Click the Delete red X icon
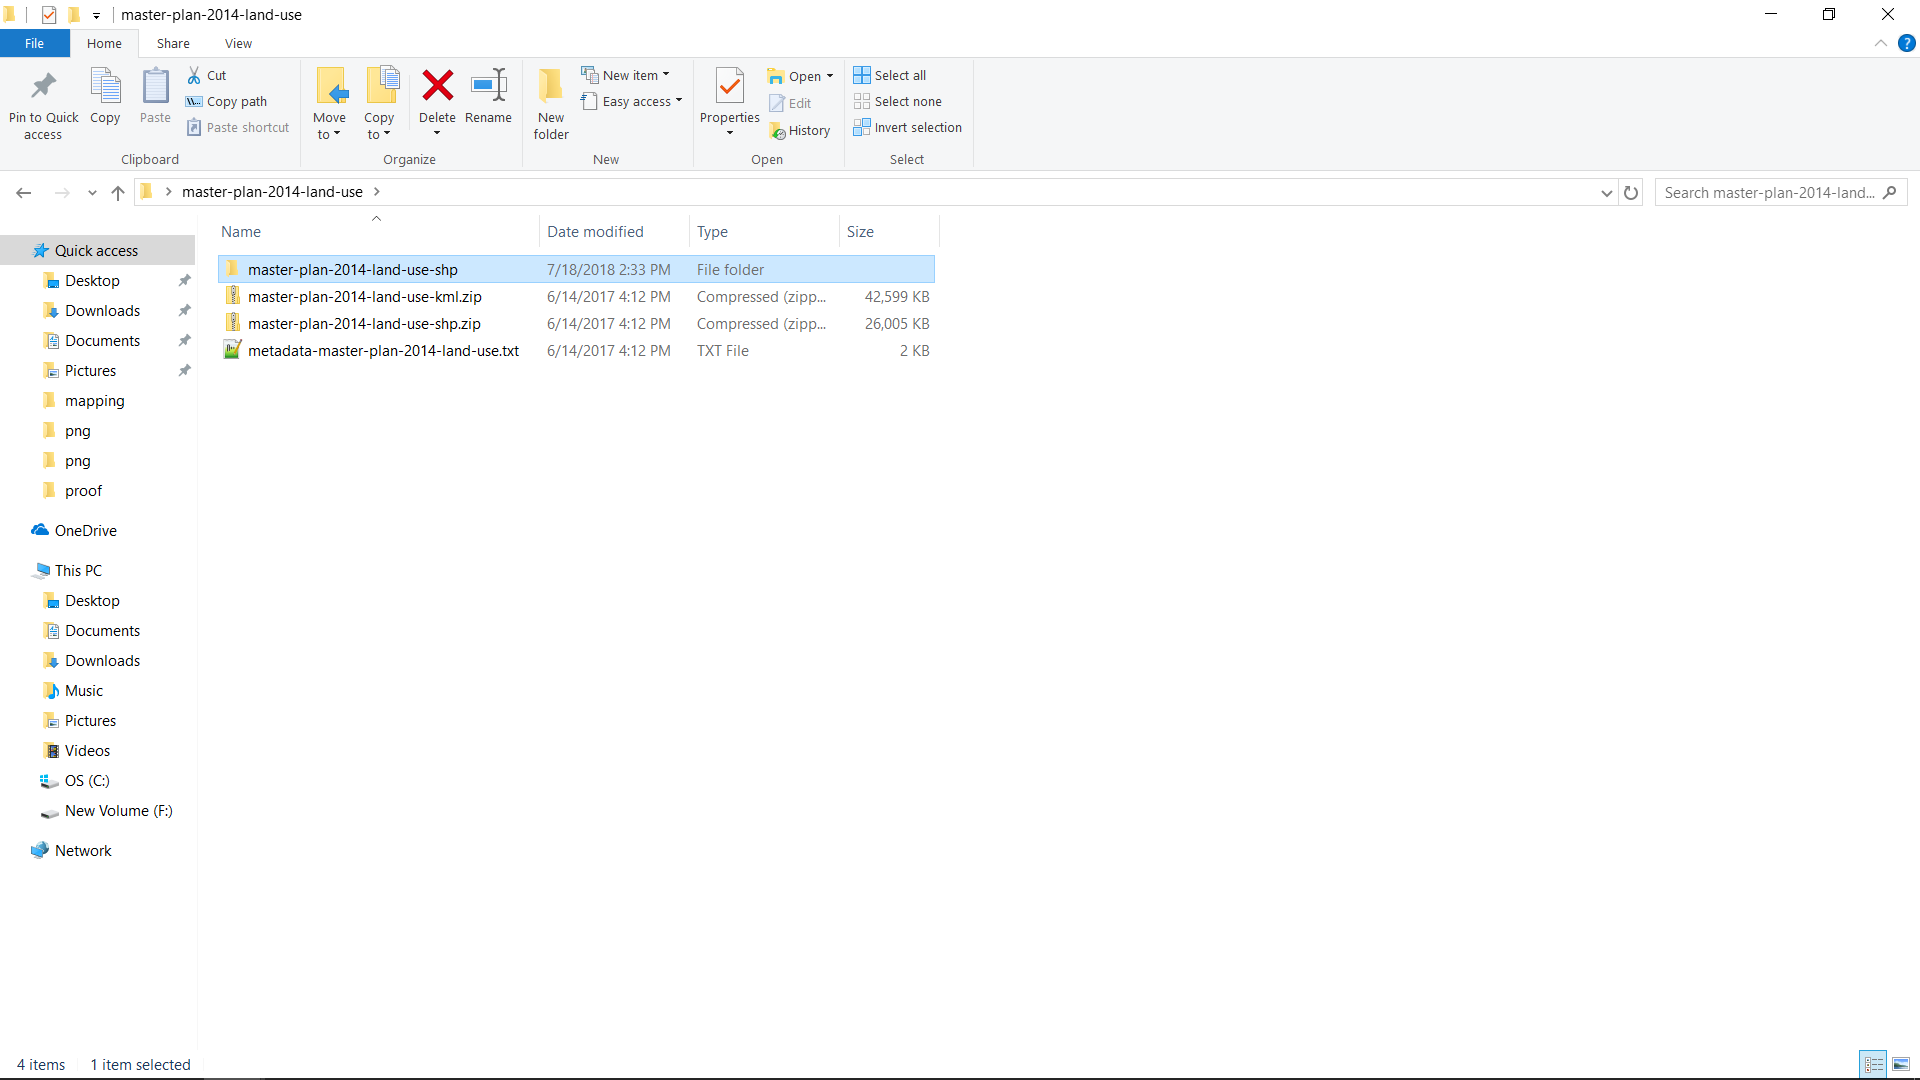The height and width of the screenshot is (1080, 1920). [x=437, y=86]
